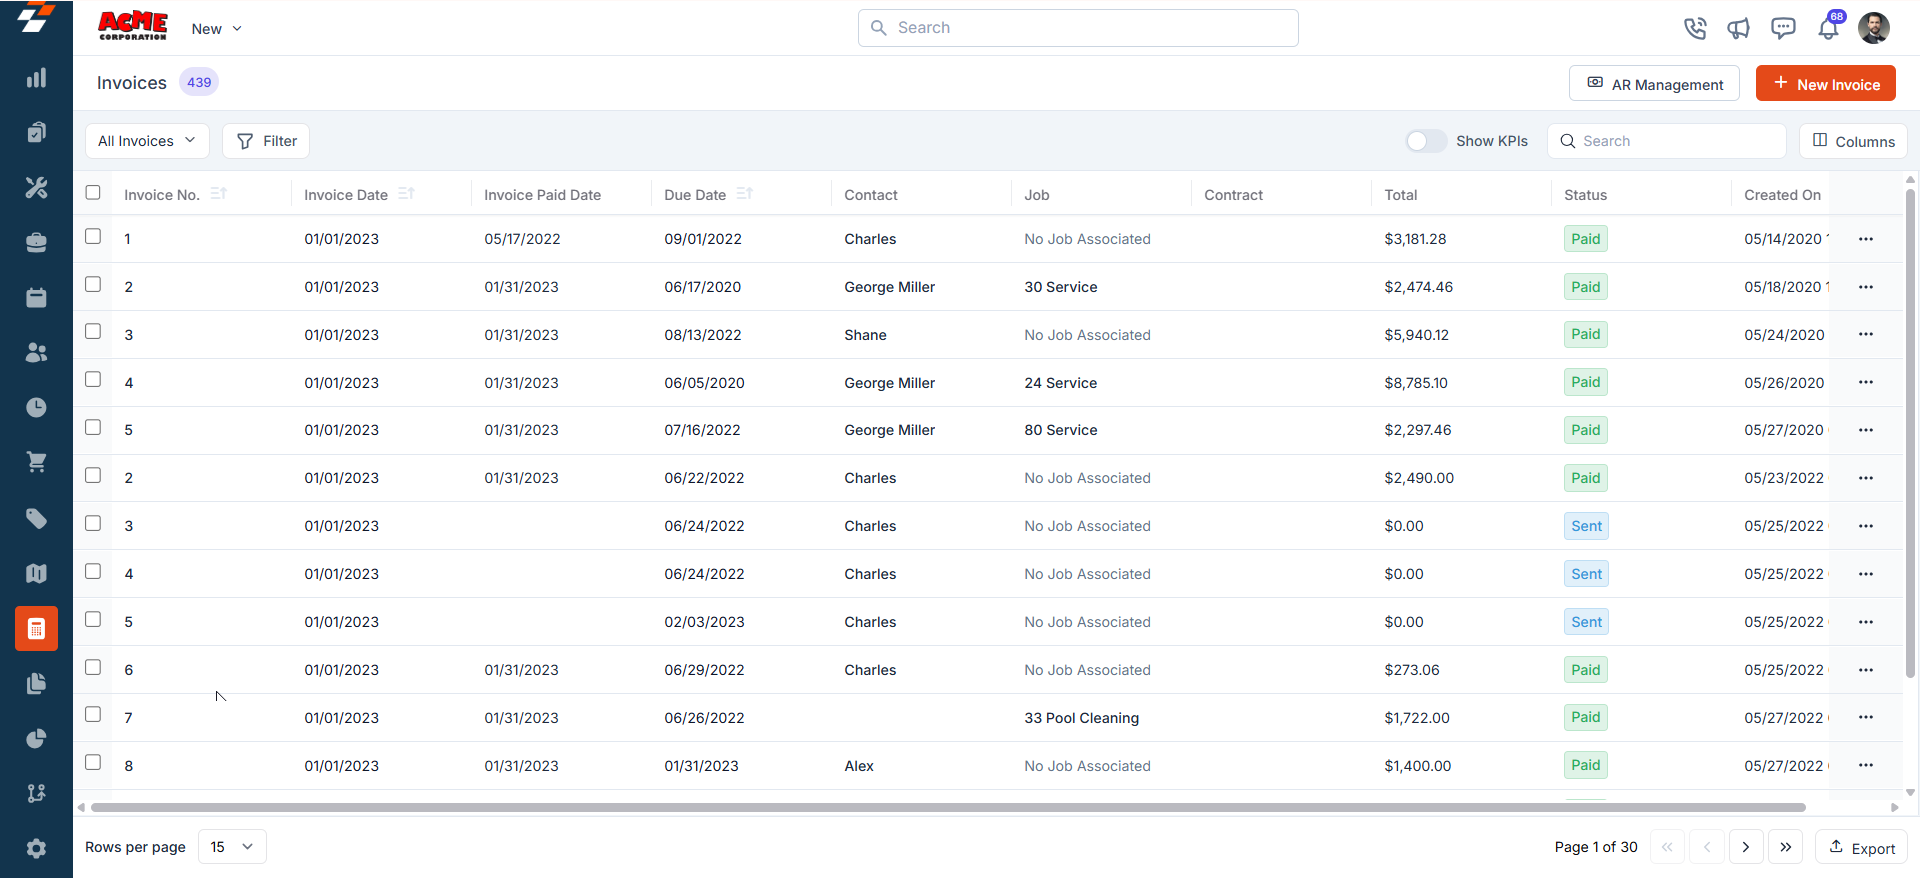This screenshot has width=1920, height=878.
Task: Create a New Invoice
Action: (1825, 84)
